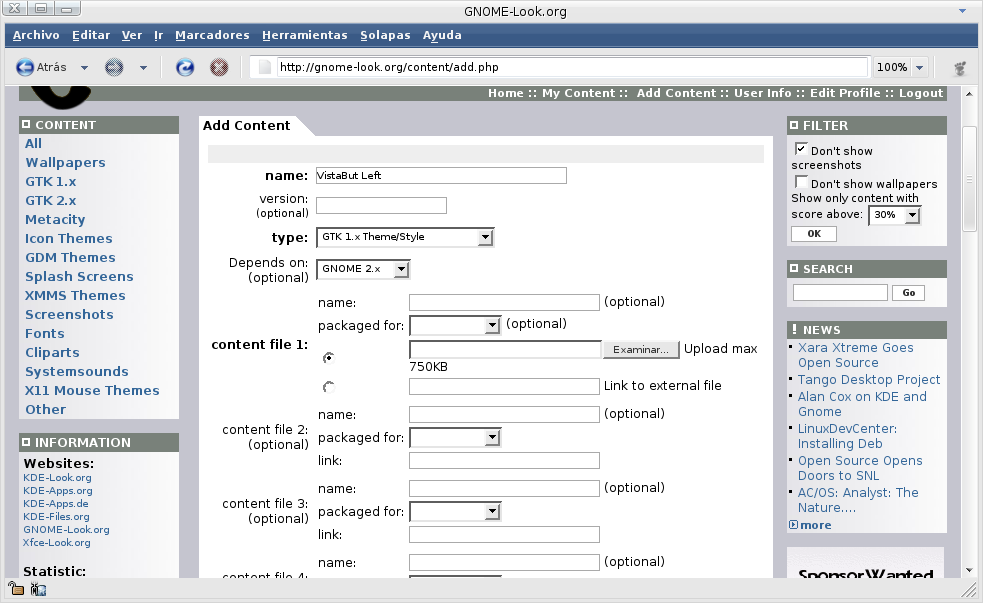Screen dimensions: 983x603
Task: Click the scrollbar down arrow
Action: [x=969, y=570]
